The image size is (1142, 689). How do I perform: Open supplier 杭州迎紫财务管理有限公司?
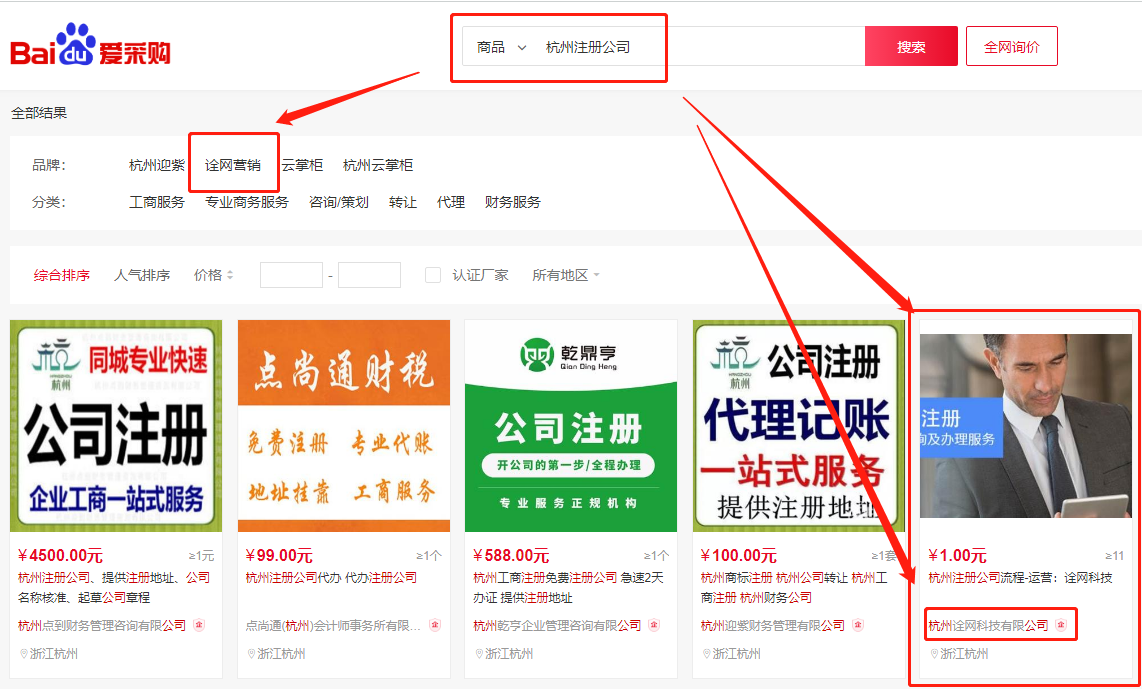[x=773, y=626]
